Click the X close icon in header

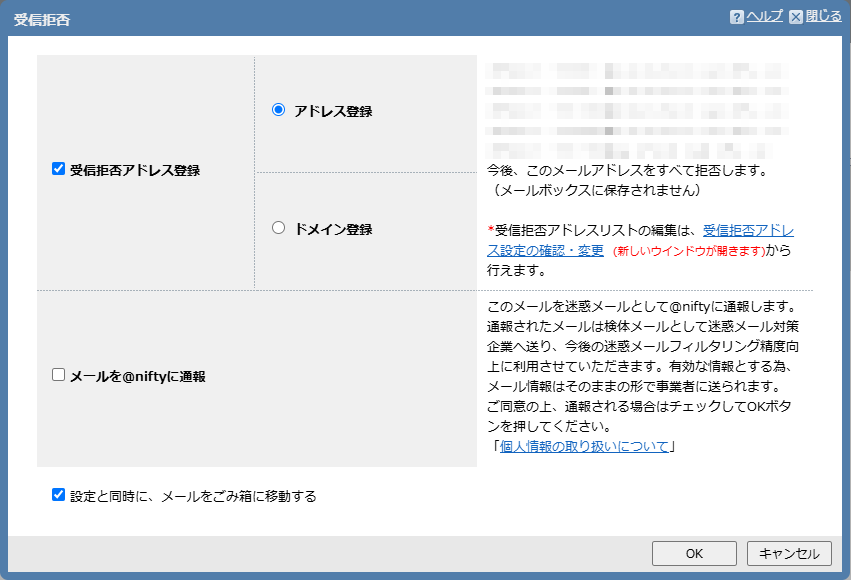[796, 17]
